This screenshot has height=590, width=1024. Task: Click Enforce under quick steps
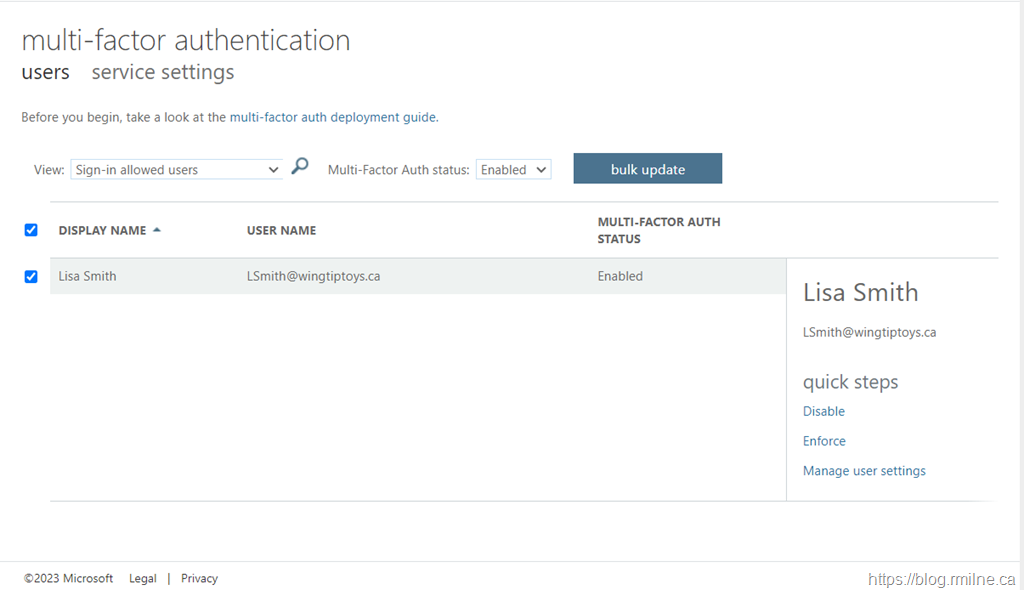[824, 441]
